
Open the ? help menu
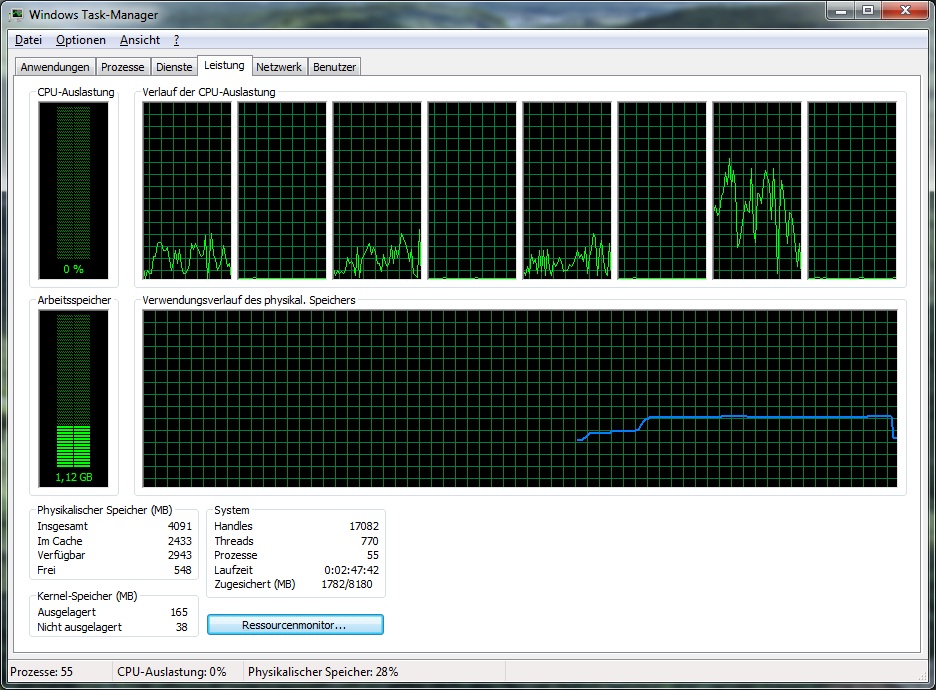point(177,40)
